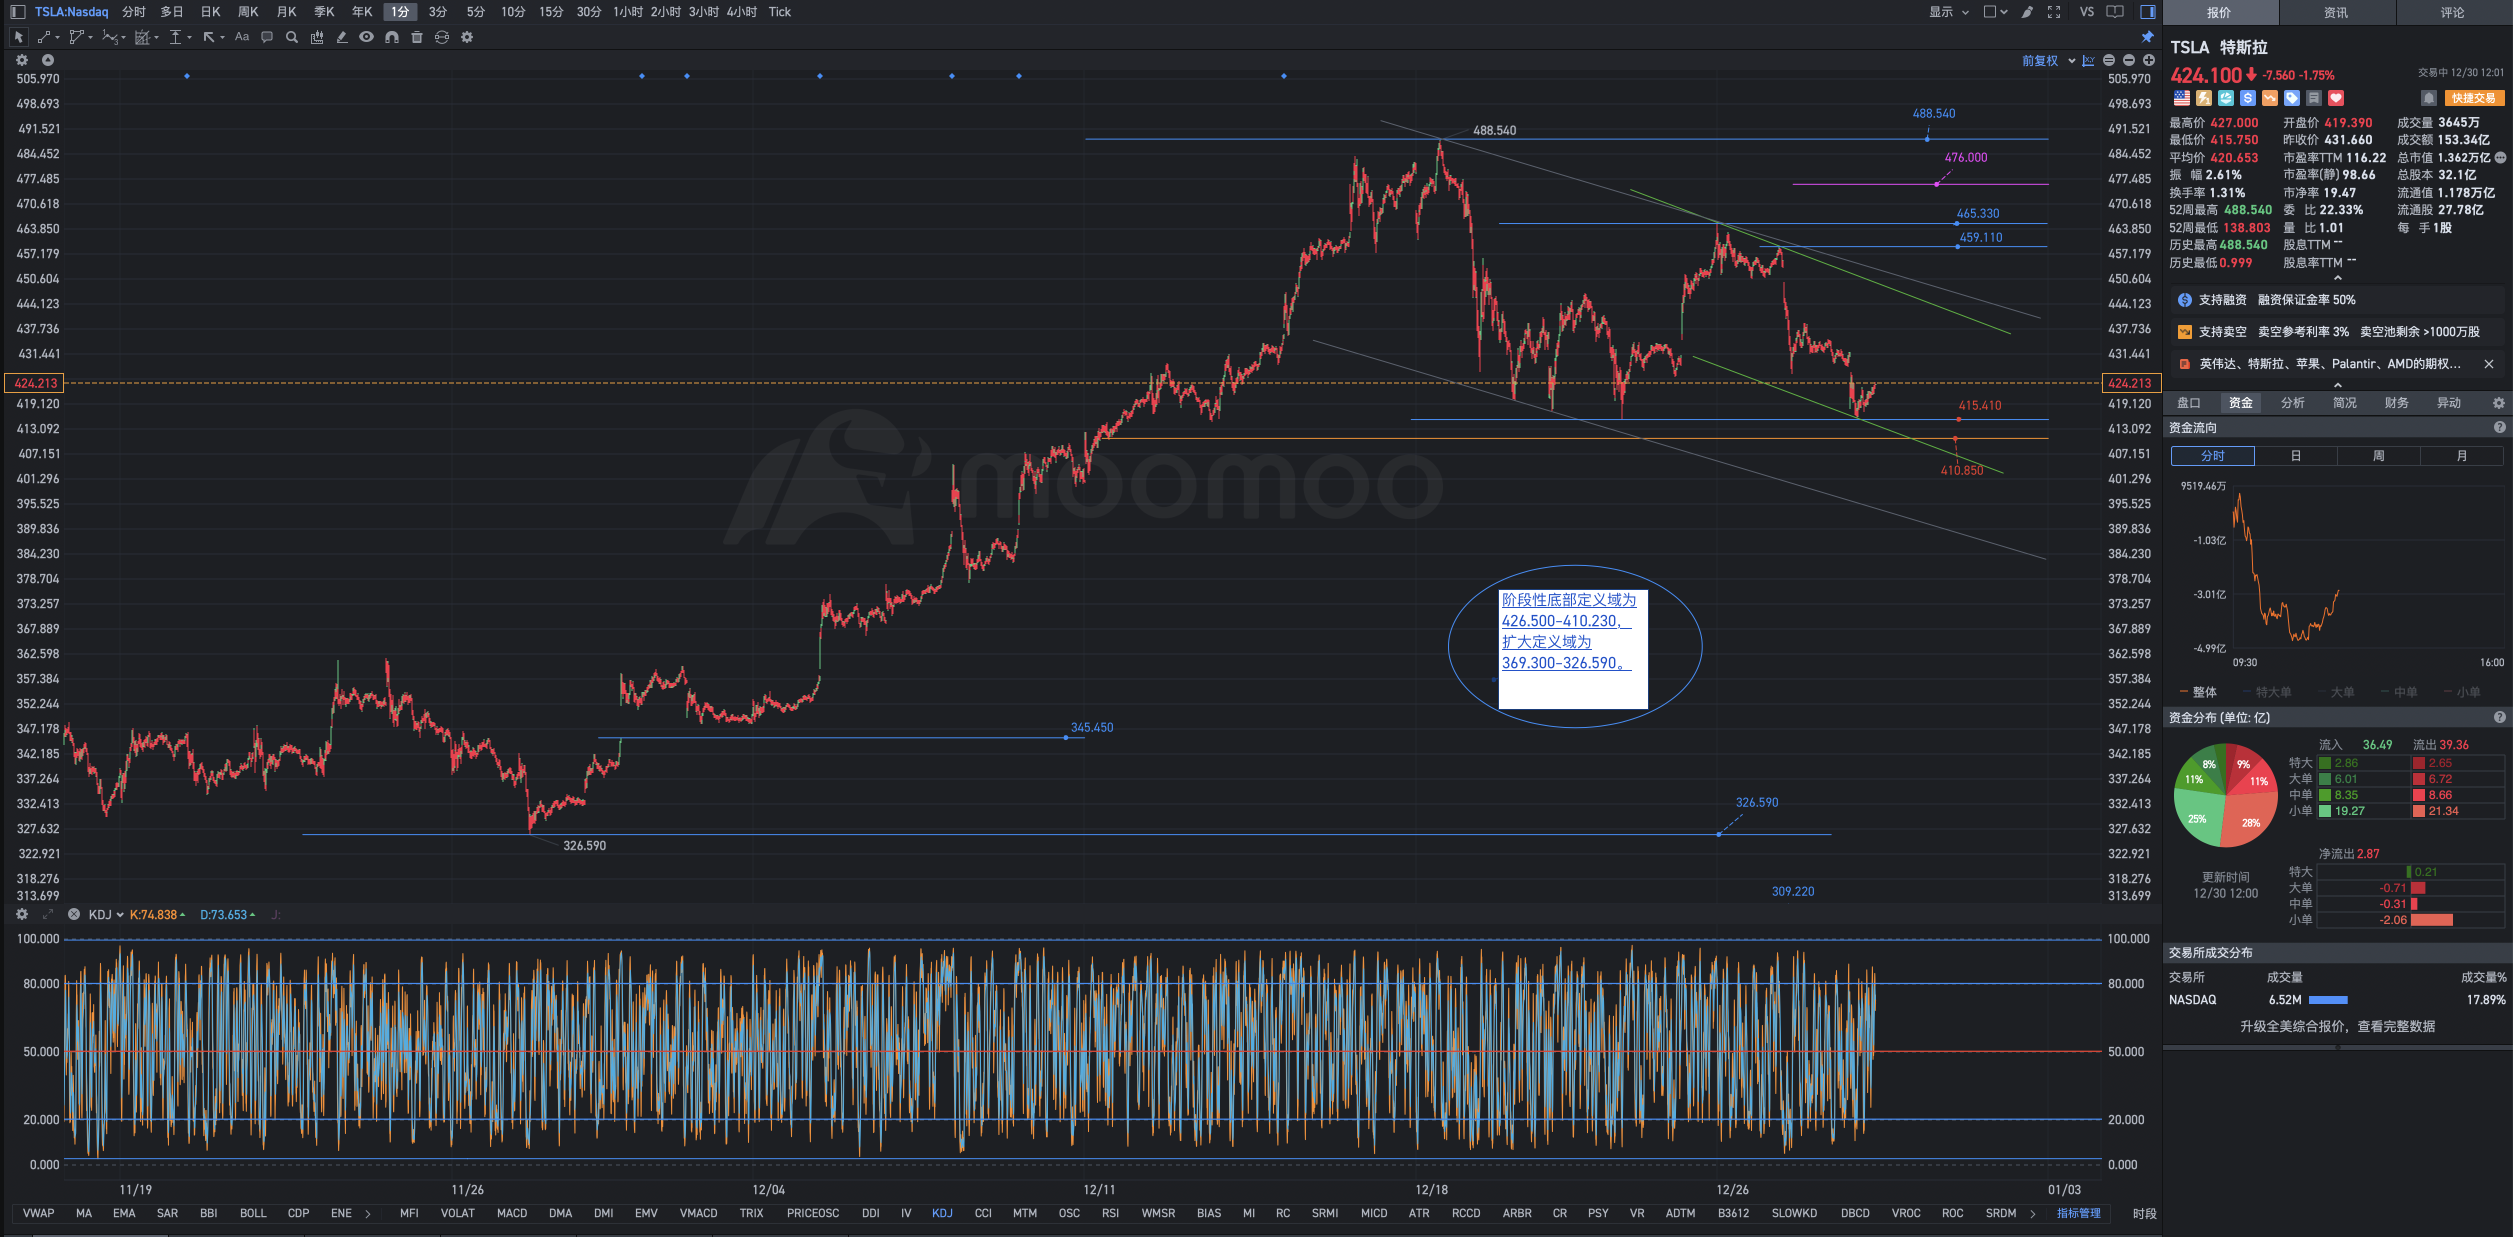Screen dimensions: 2513x1237
Task: Select the cursor pointer drawing tool
Action: point(18,37)
